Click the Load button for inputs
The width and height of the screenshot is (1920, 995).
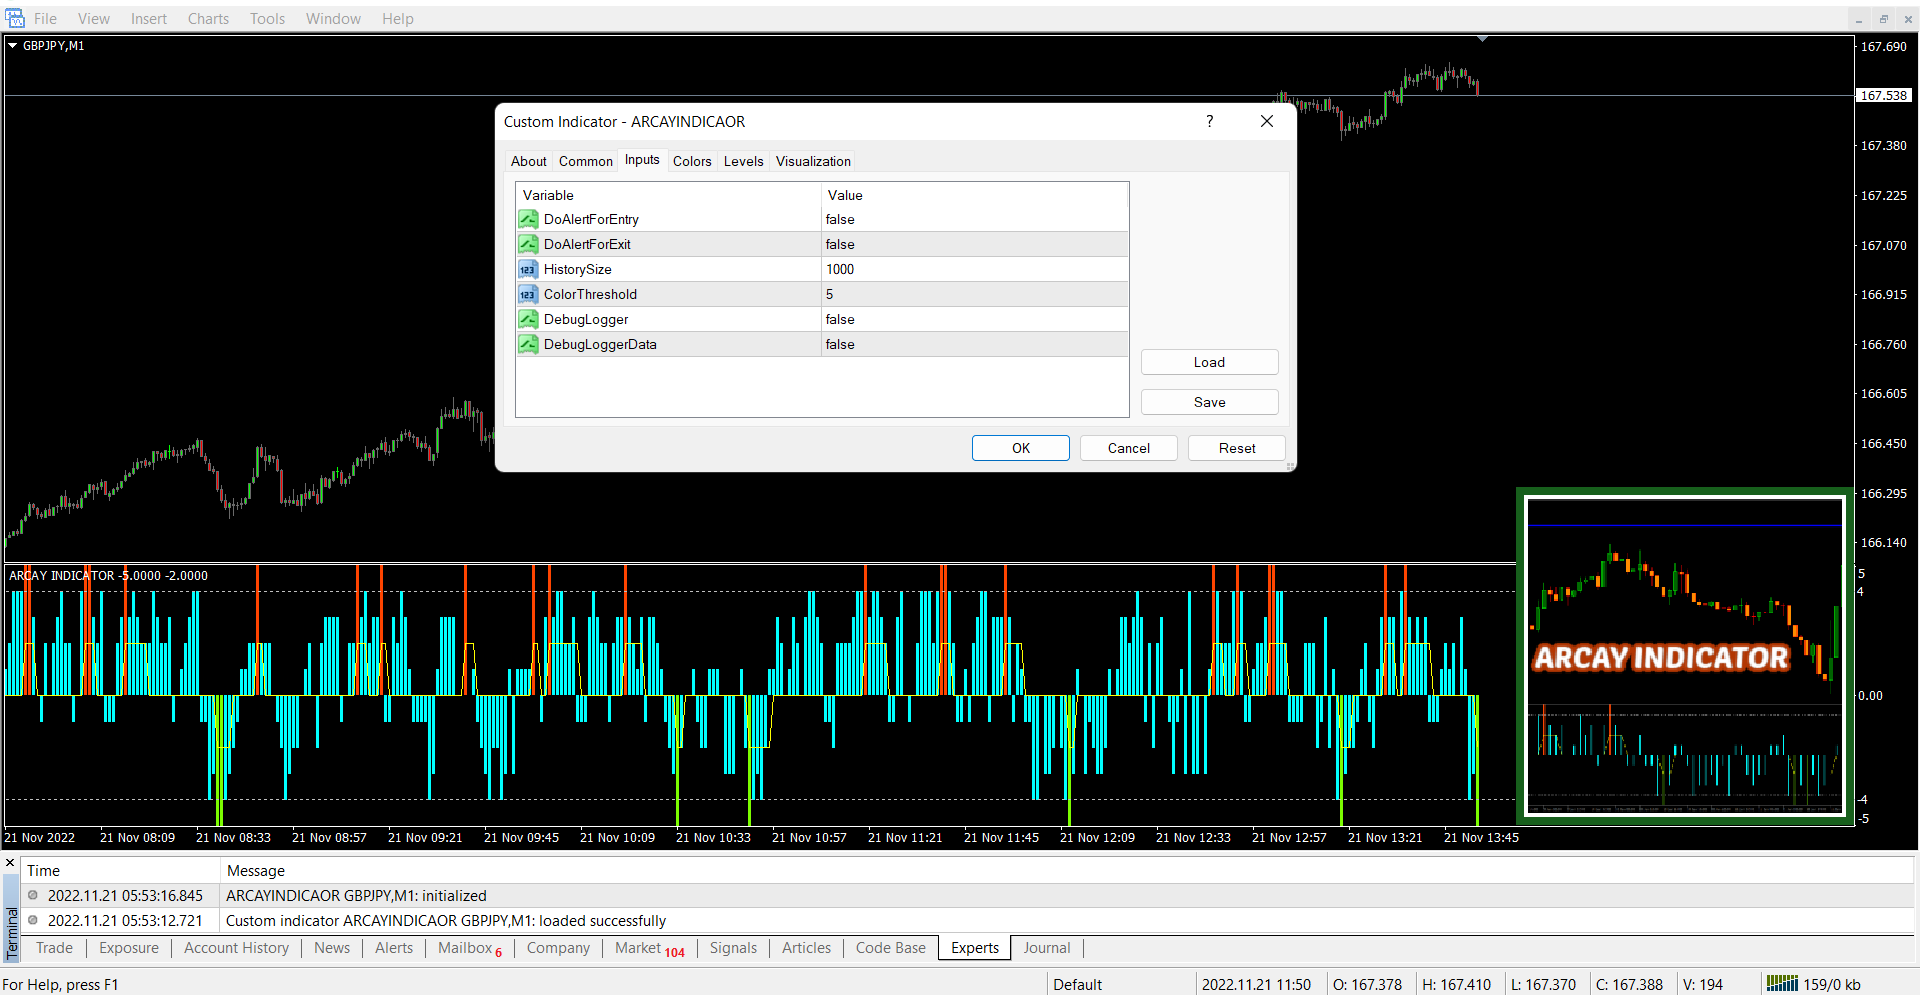[x=1209, y=362]
